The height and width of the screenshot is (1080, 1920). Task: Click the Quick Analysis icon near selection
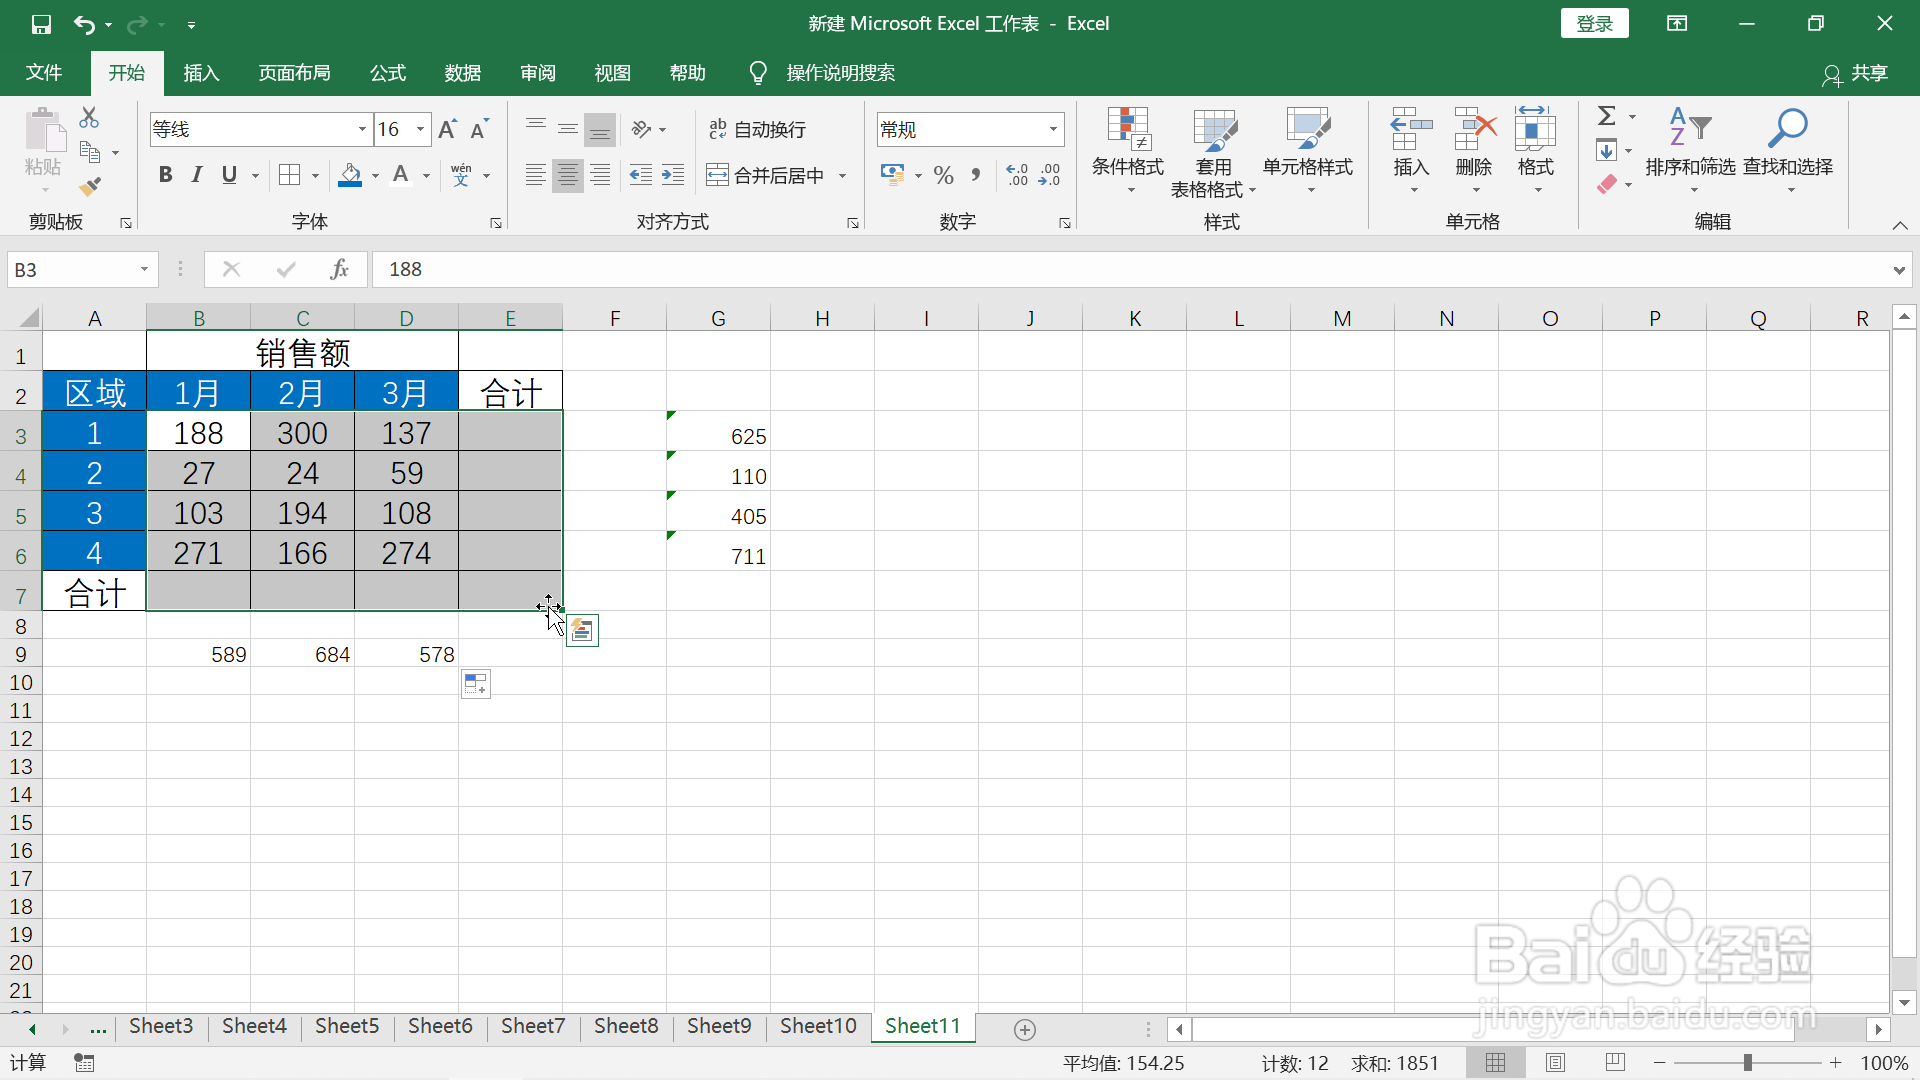[582, 631]
